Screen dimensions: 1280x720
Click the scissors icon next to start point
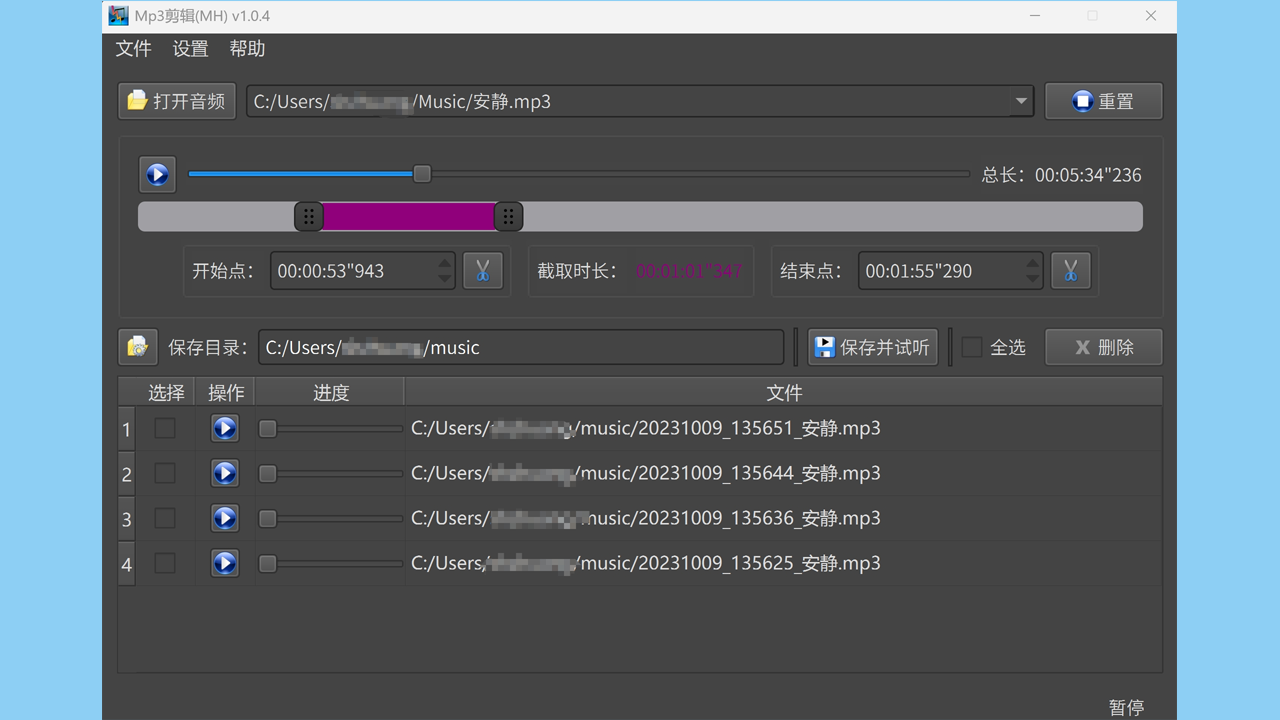click(x=482, y=271)
